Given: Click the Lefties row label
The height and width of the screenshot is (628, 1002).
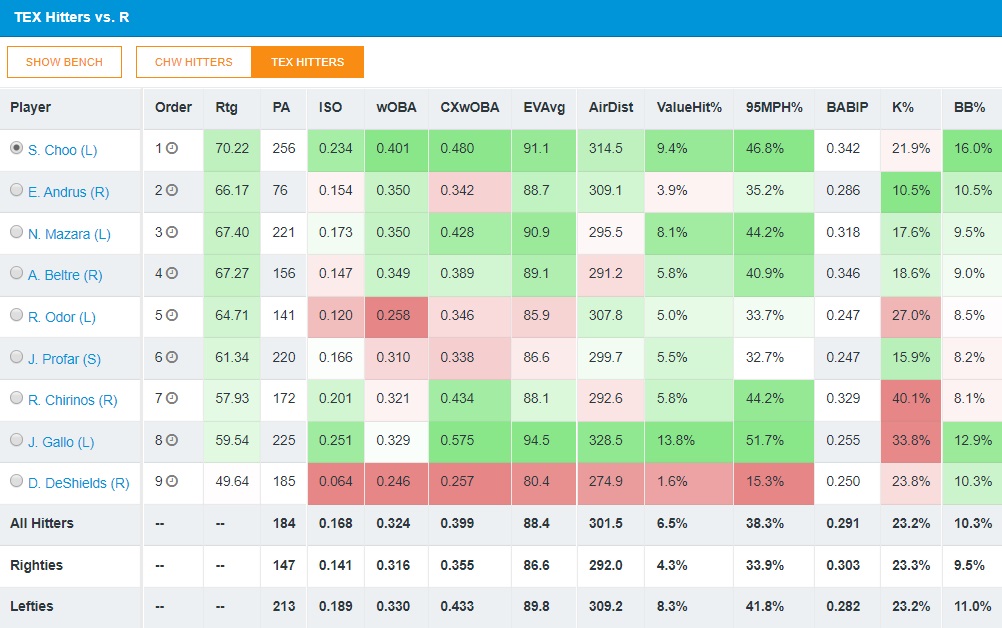Looking at the screenshot, I should 31,606.
